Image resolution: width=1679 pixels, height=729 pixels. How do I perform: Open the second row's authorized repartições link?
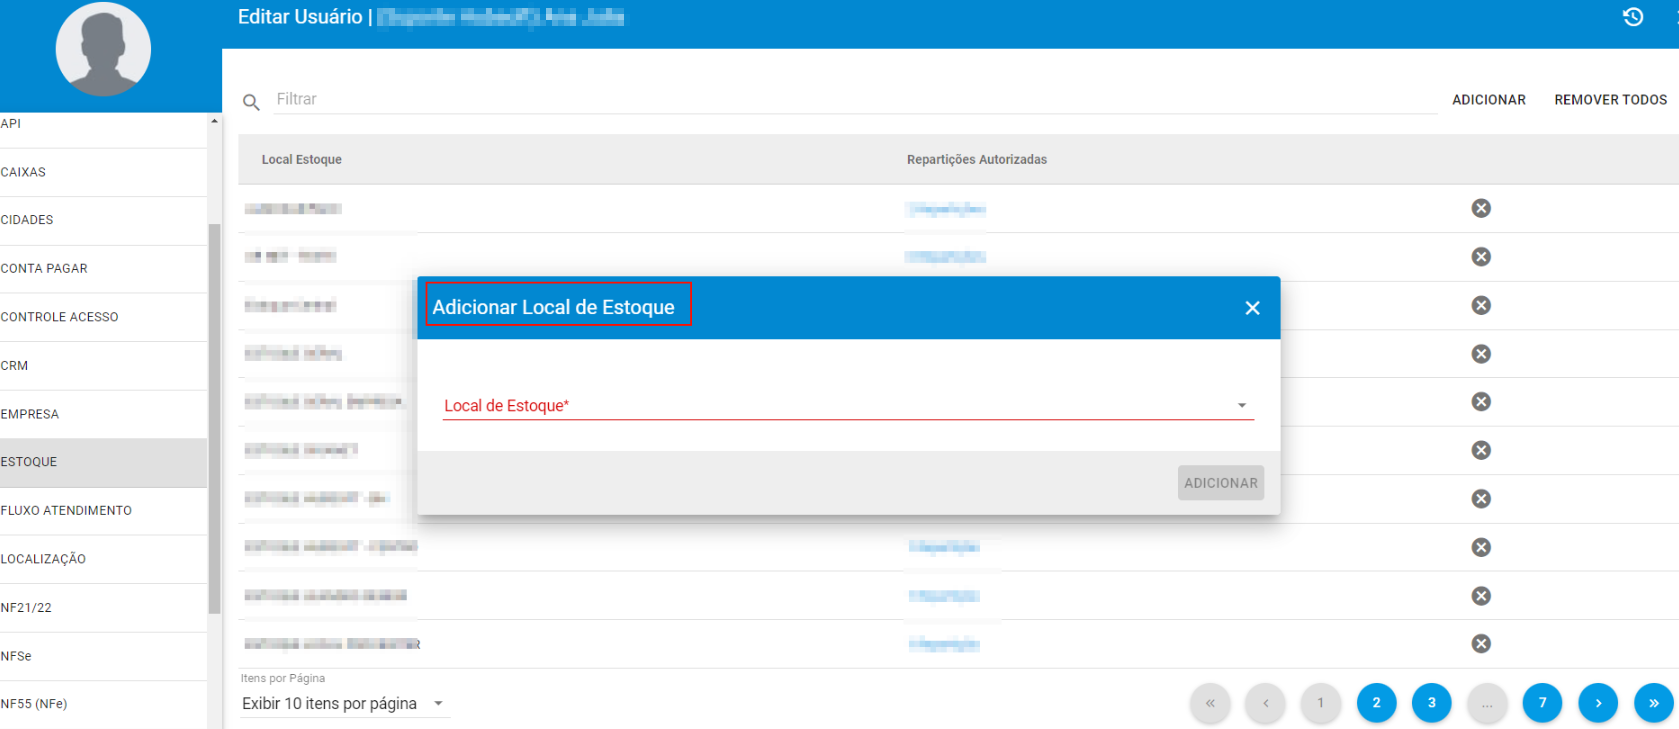tap(946, 257)
